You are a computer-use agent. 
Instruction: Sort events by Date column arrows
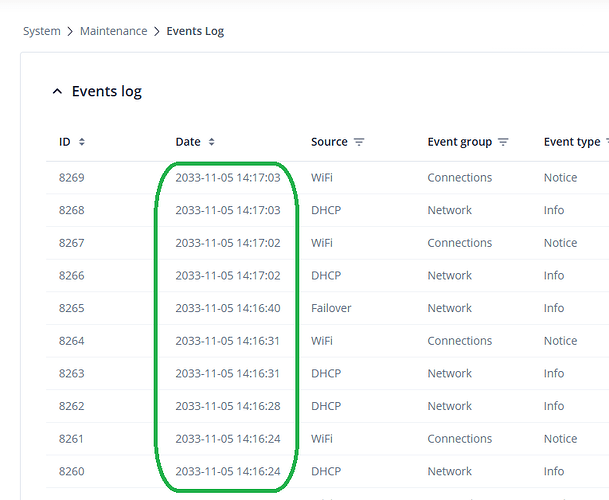(211, 142)
